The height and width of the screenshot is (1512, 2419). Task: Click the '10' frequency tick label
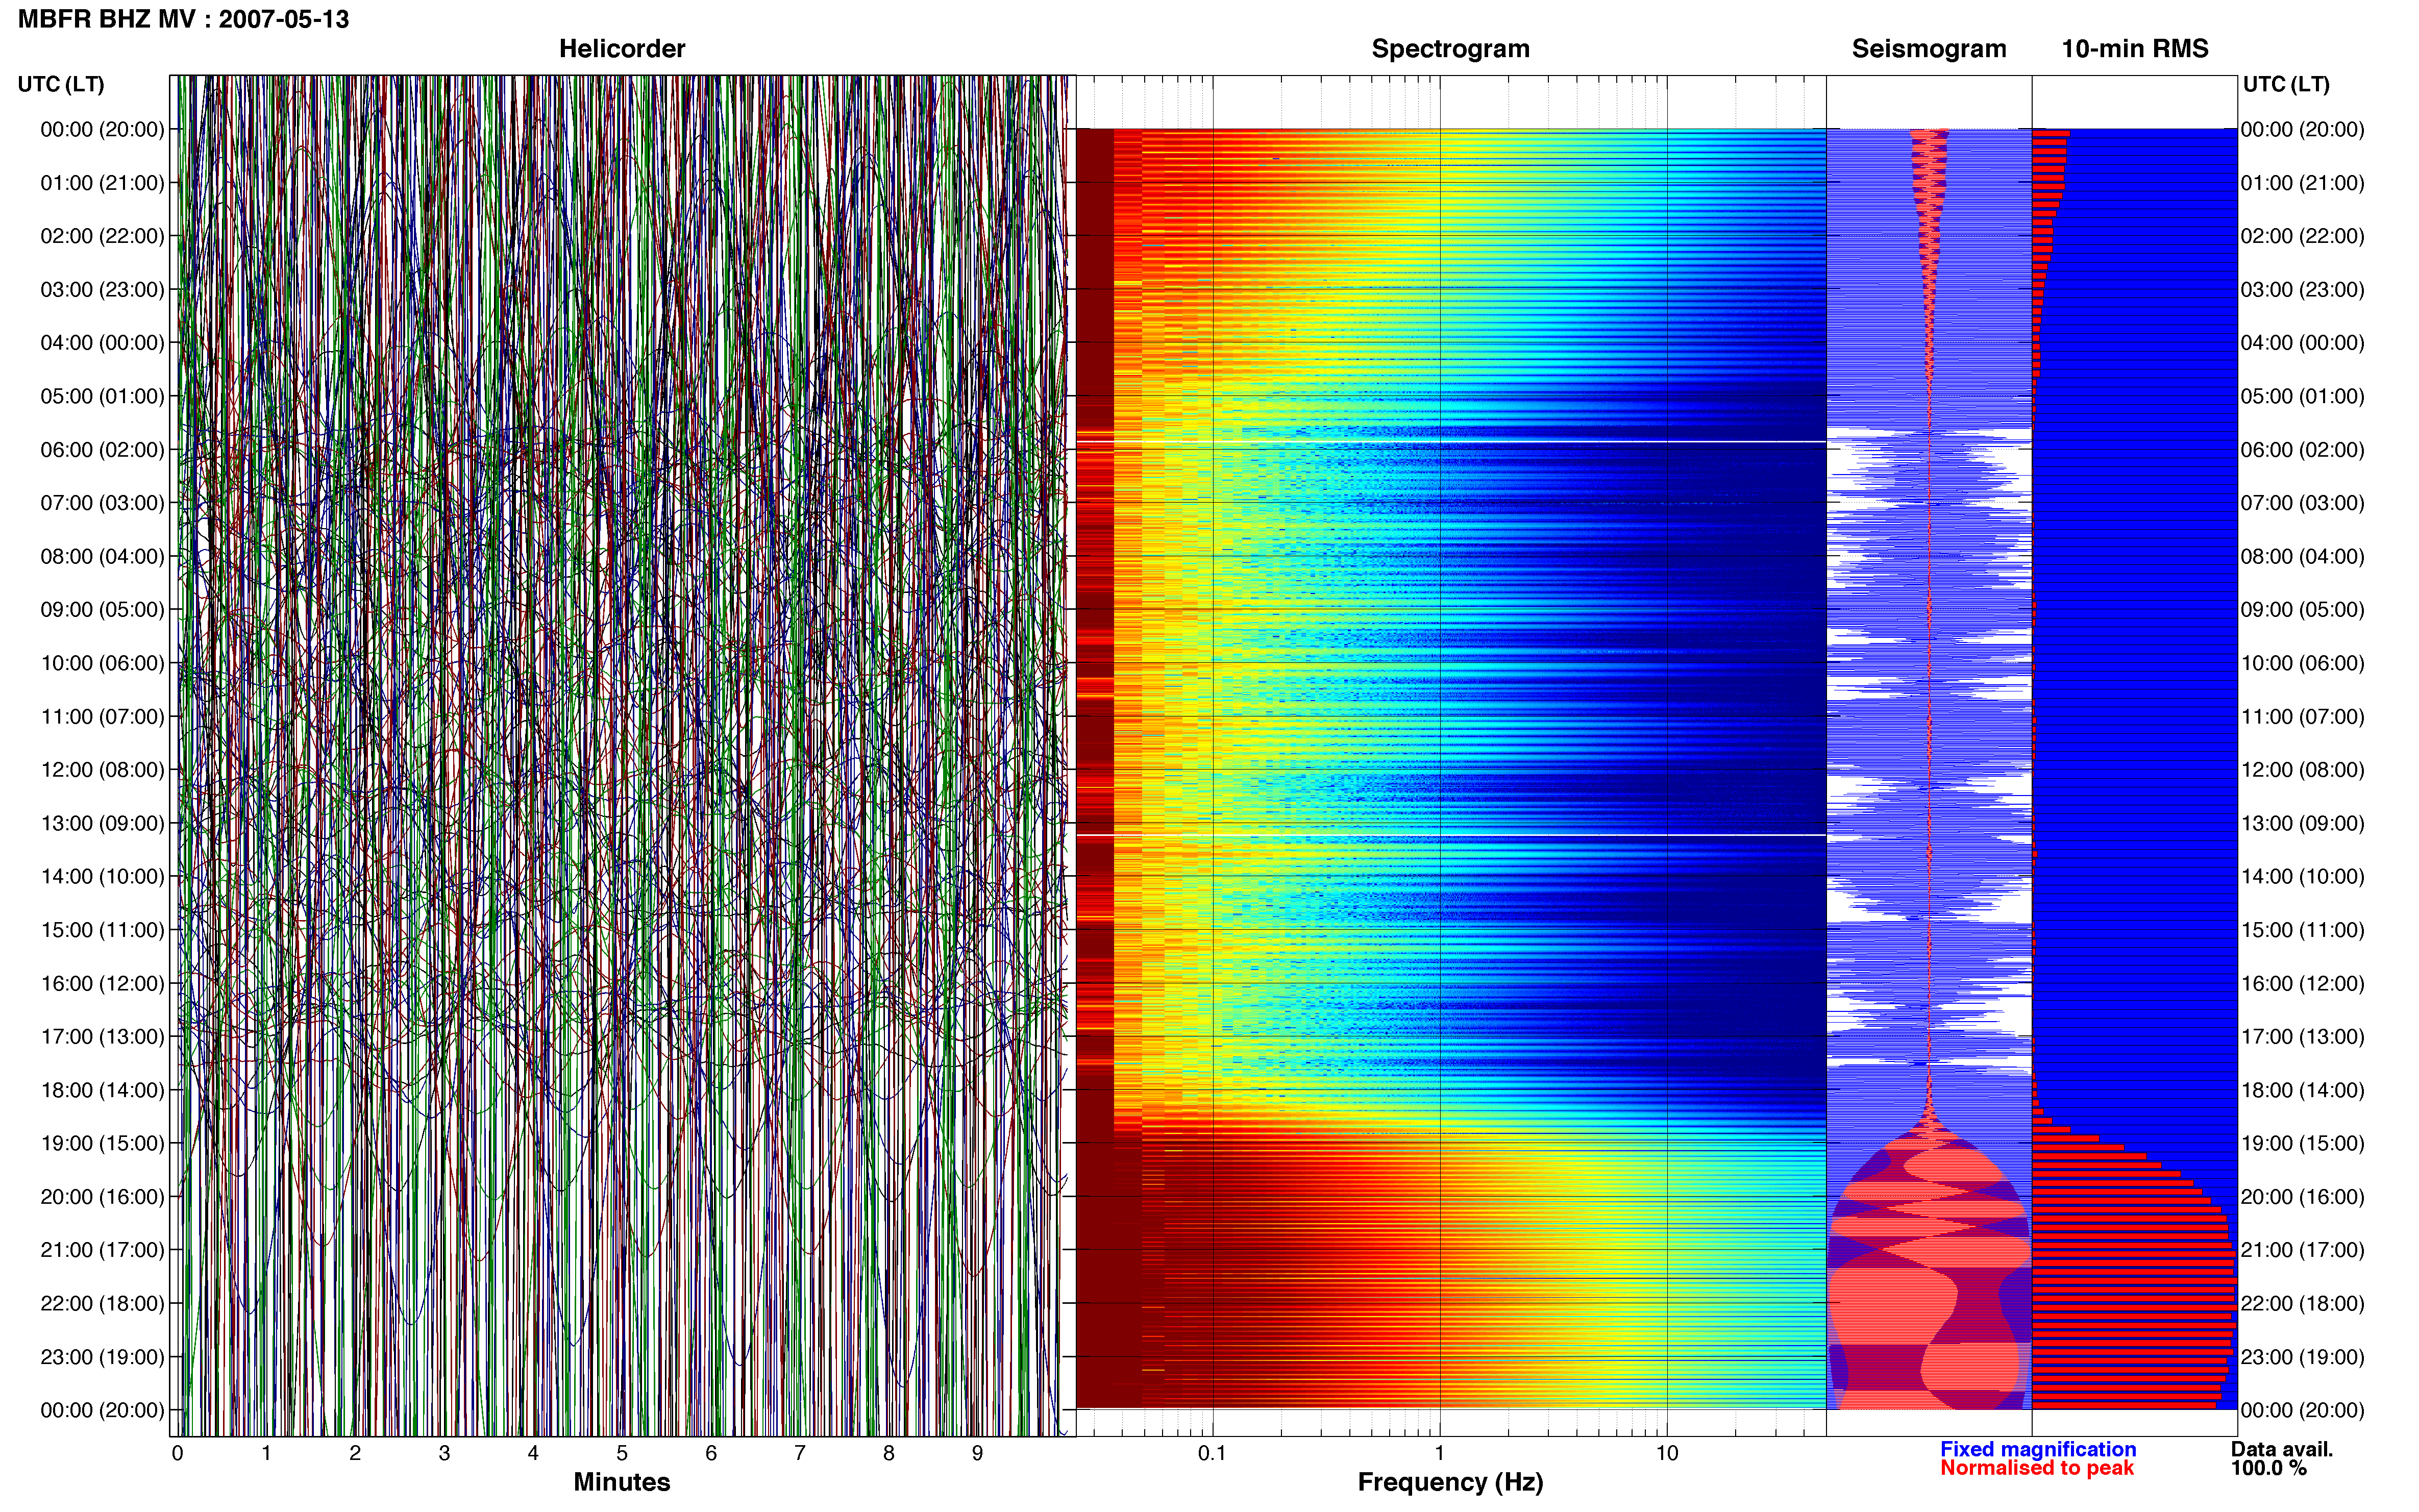point(1667,1453)
